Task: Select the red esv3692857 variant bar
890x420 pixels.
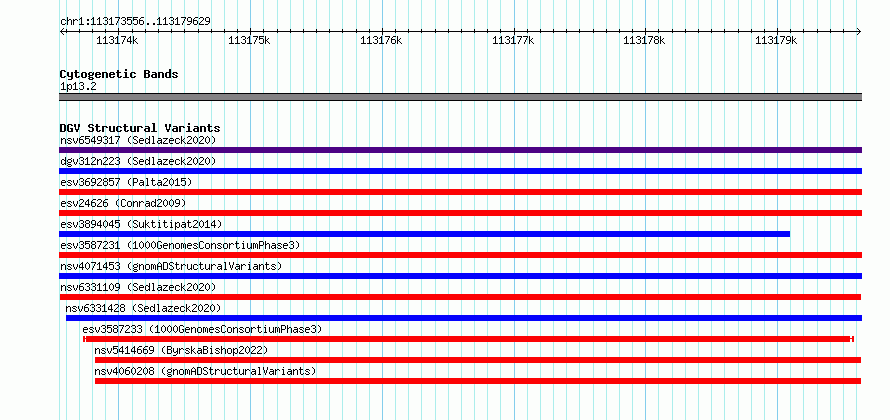Action: pyautogui.click(x=460, y=192)
